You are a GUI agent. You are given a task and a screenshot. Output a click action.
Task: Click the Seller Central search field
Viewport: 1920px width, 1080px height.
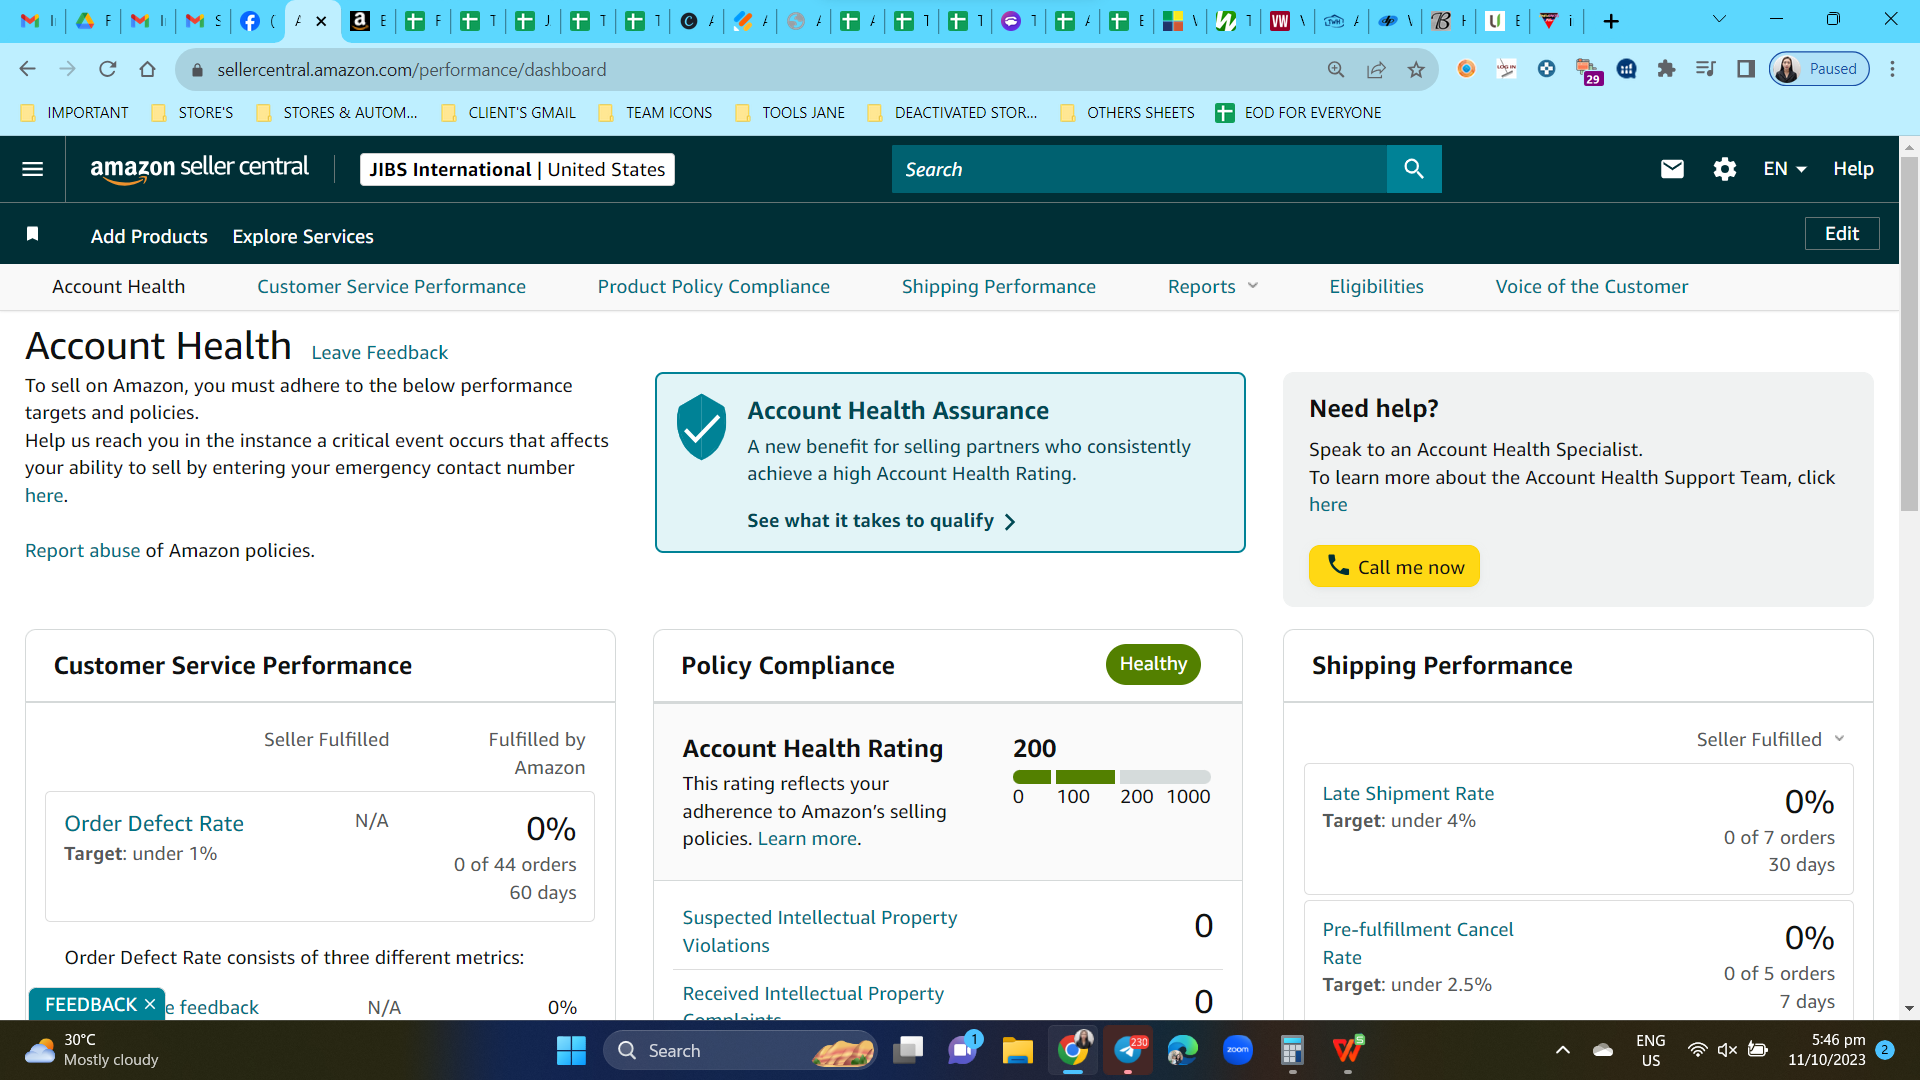click(x=1139, y=169)
